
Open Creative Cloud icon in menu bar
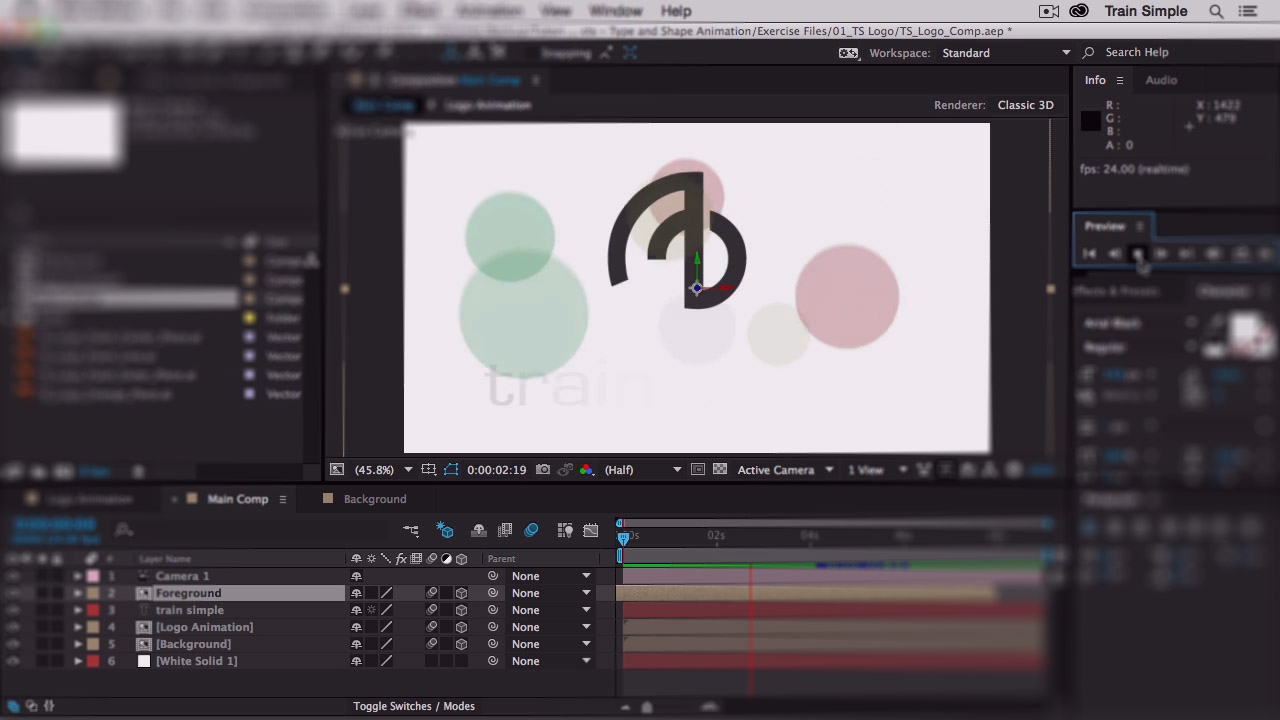point(1079,11)
